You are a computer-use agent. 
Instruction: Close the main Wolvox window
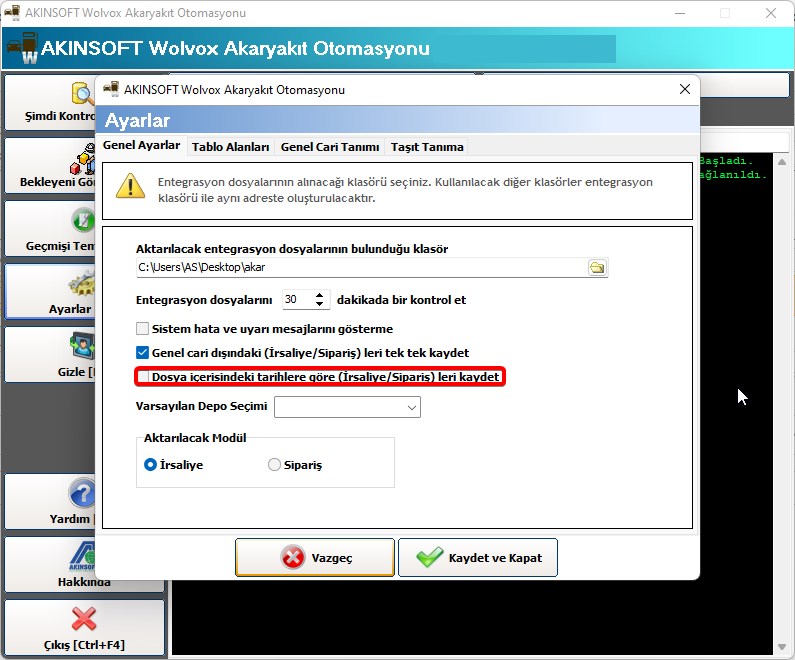[x=771, y=13]
